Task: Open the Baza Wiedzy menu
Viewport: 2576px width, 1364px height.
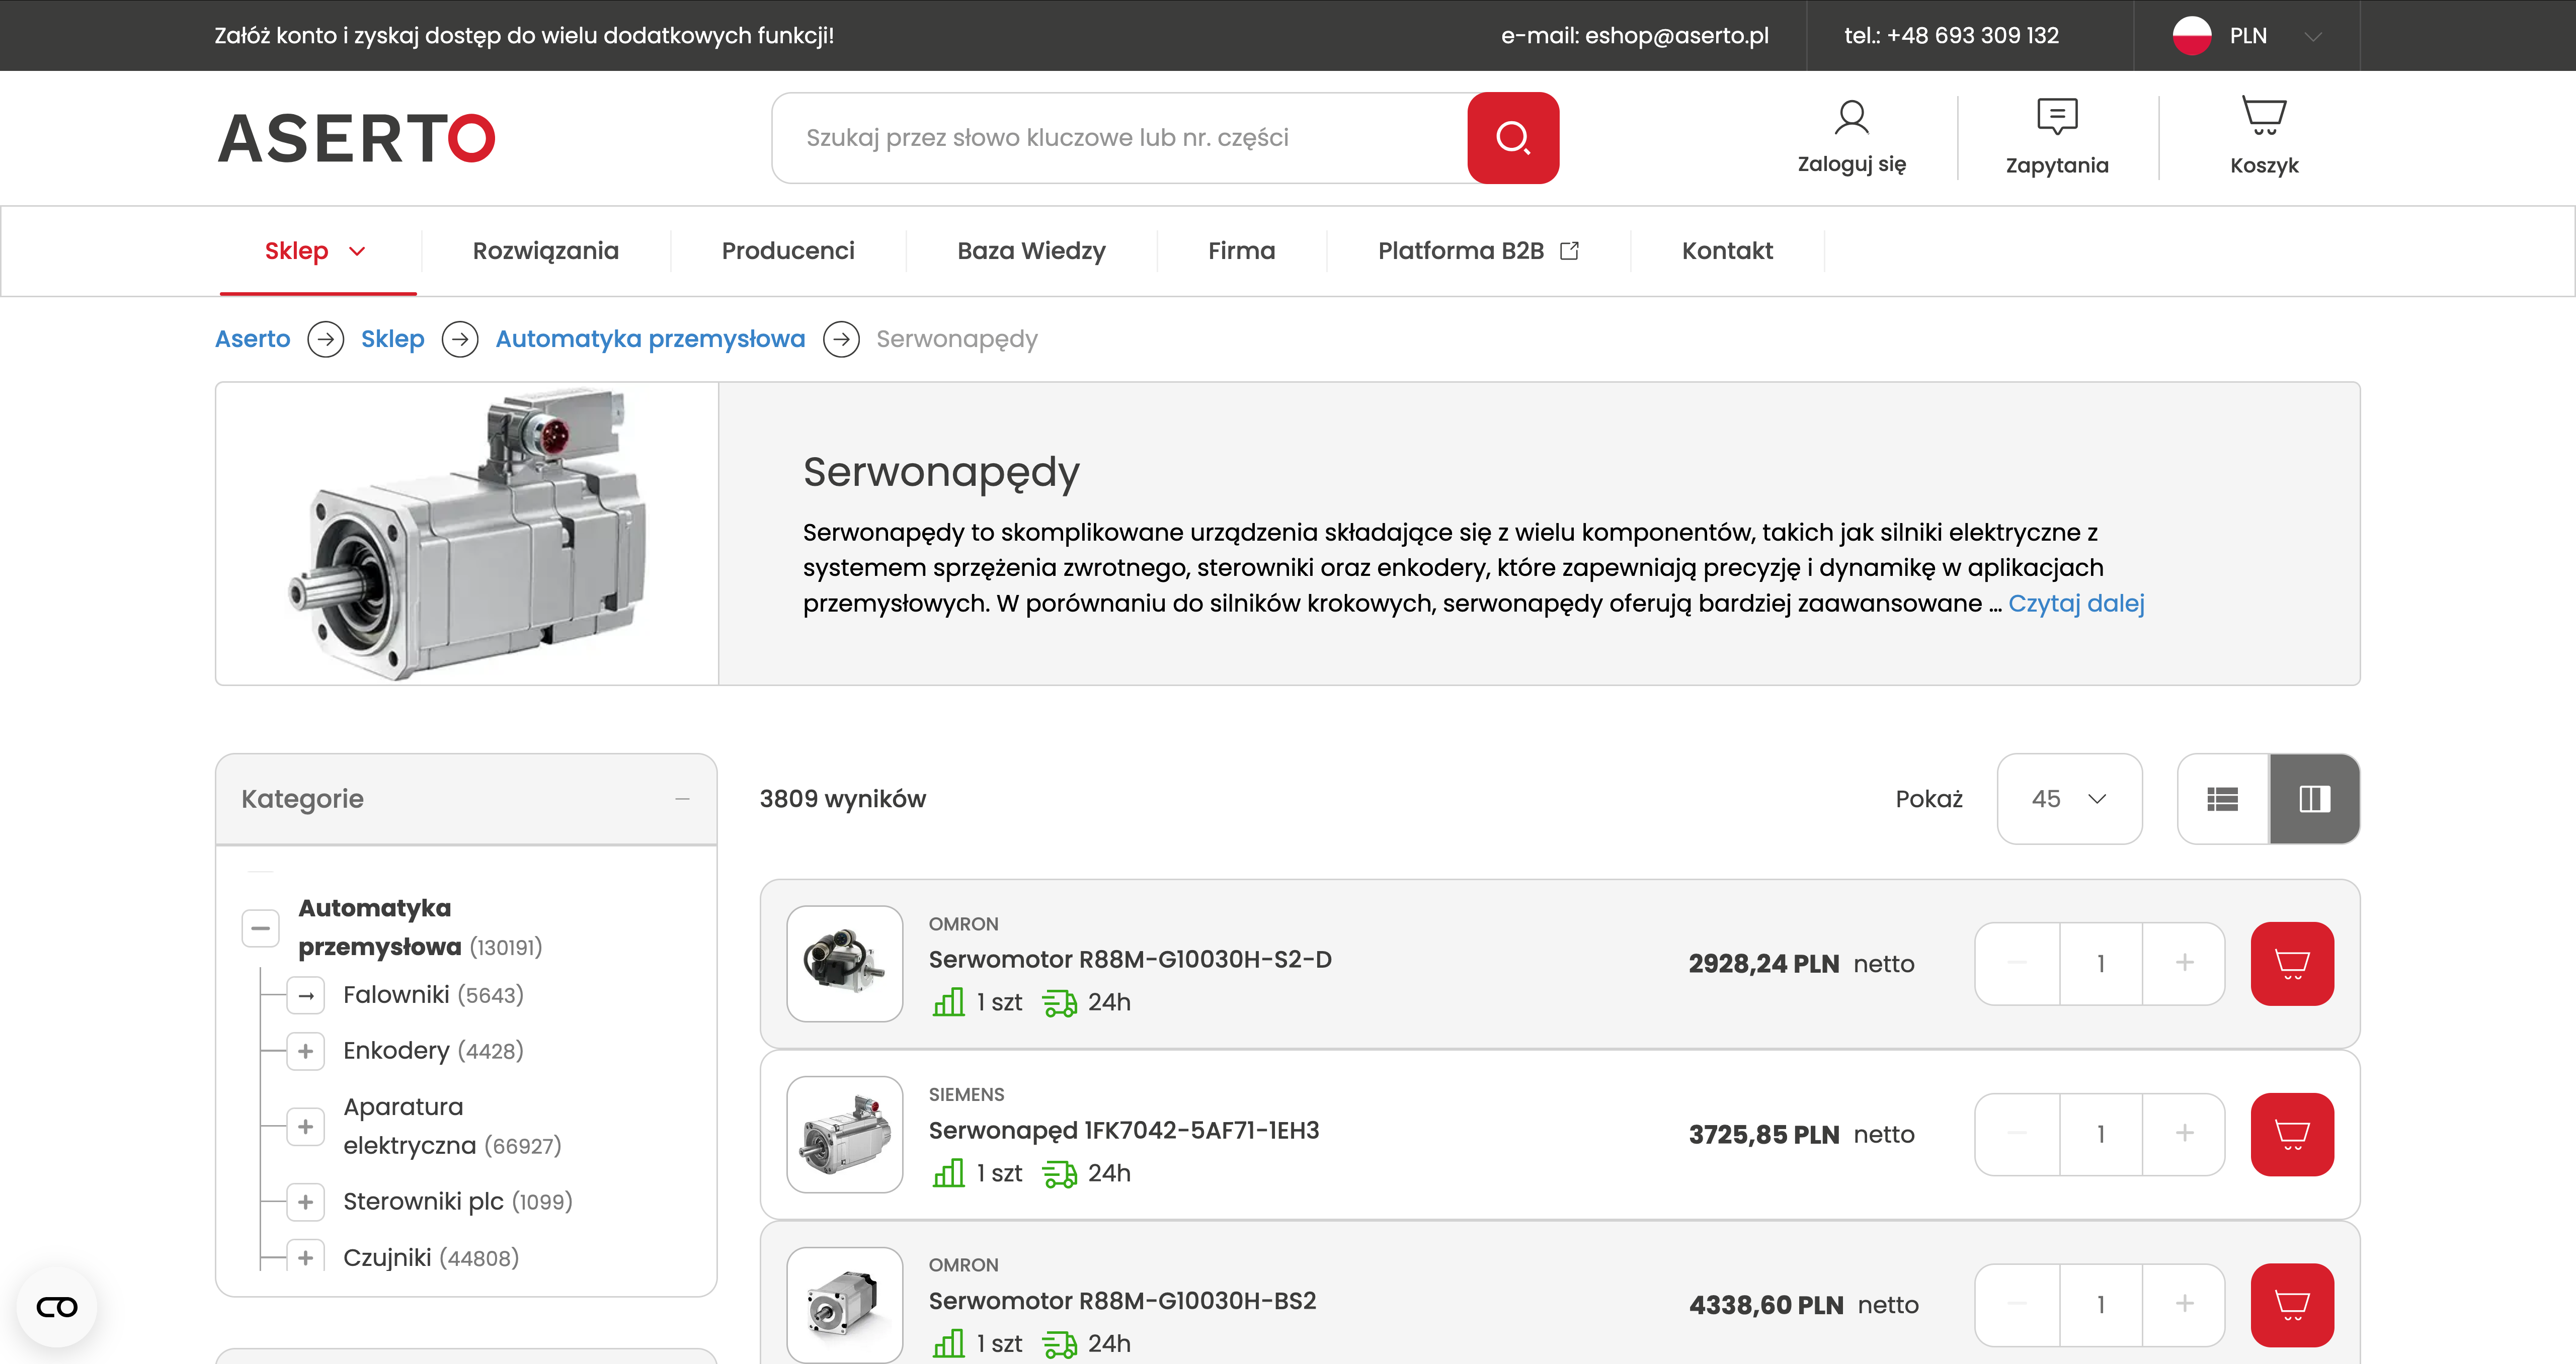Action: tap(1031, 251)
